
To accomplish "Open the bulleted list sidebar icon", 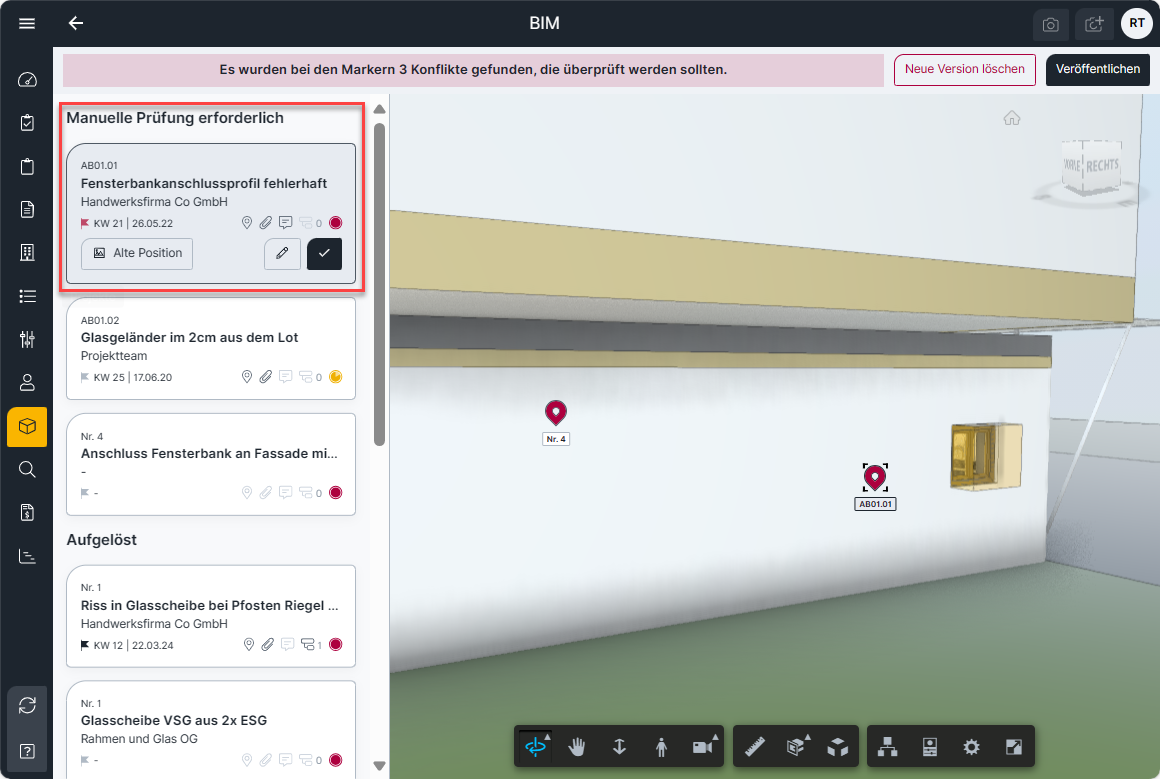I will (x=27, y=296).
